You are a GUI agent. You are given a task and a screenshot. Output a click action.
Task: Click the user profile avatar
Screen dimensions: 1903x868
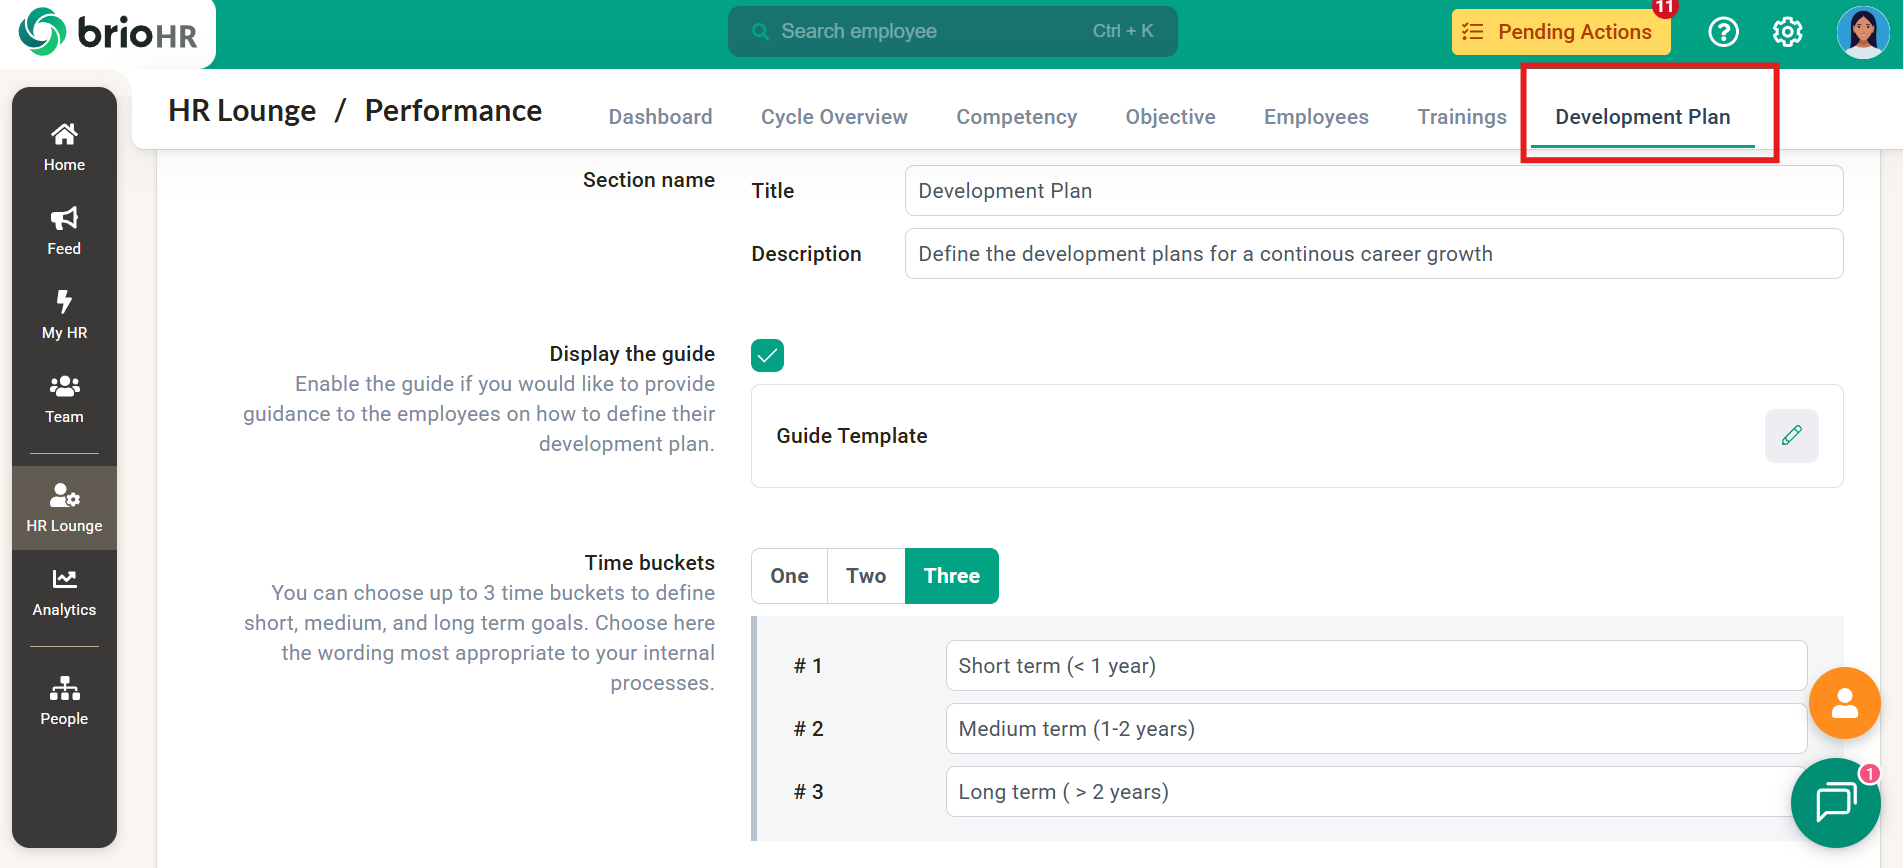(x=1862, y=32)
